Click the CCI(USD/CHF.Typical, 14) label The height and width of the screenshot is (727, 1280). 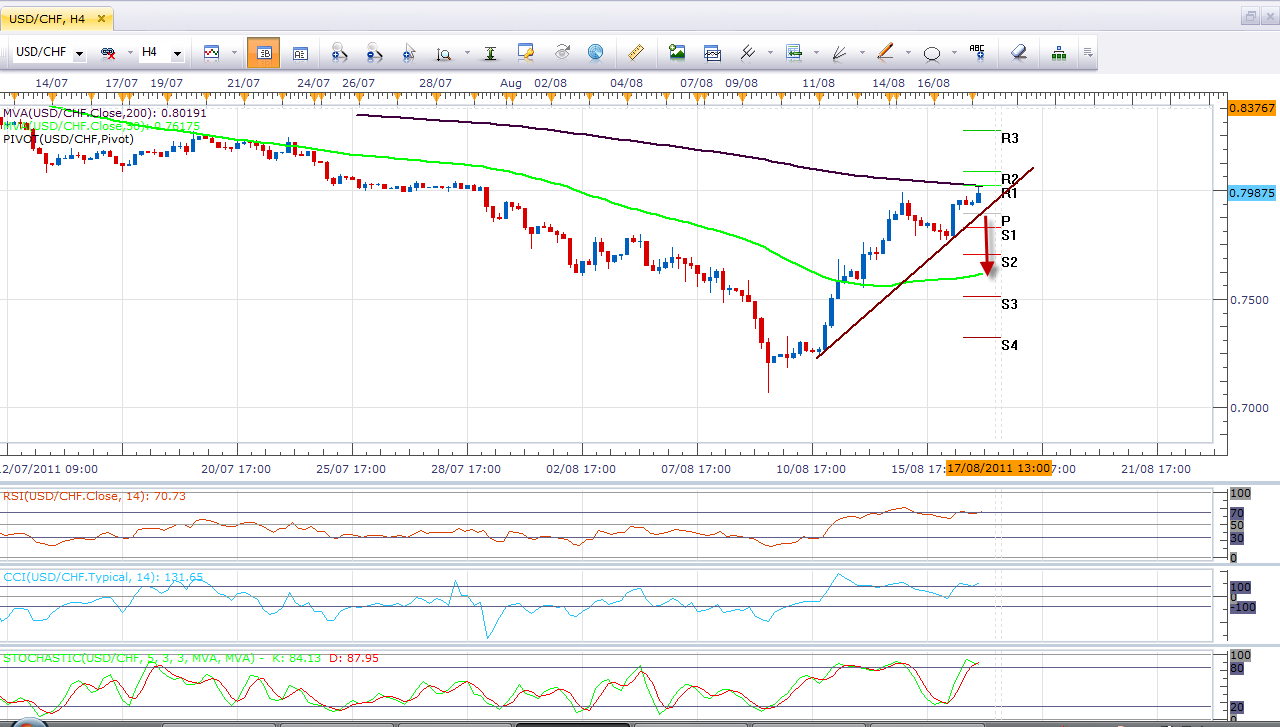103,577
